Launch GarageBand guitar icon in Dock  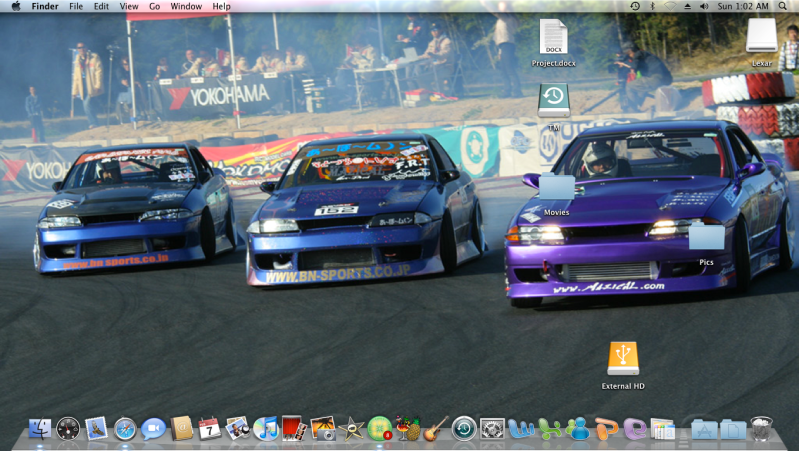point(436,428)
